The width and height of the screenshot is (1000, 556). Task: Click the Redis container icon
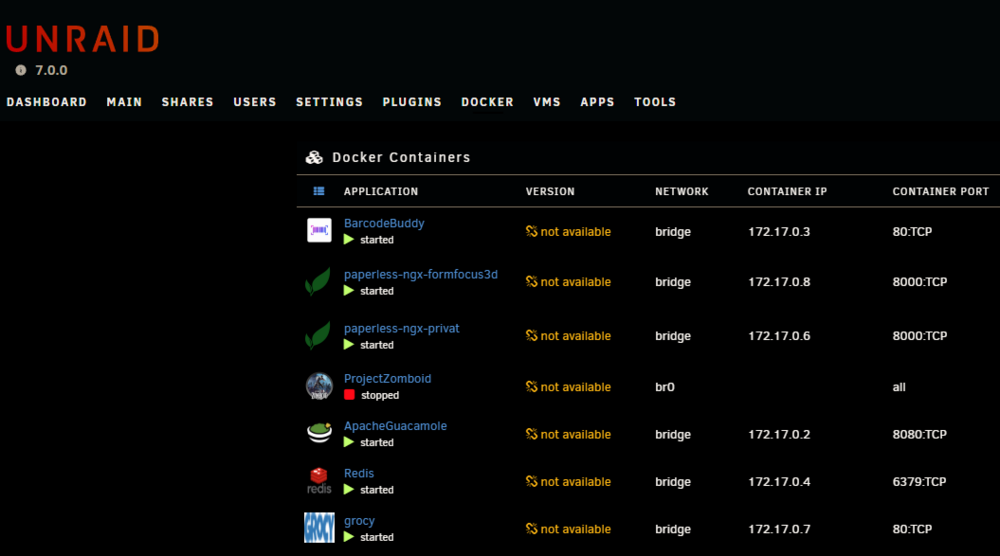tap(319, 481)
